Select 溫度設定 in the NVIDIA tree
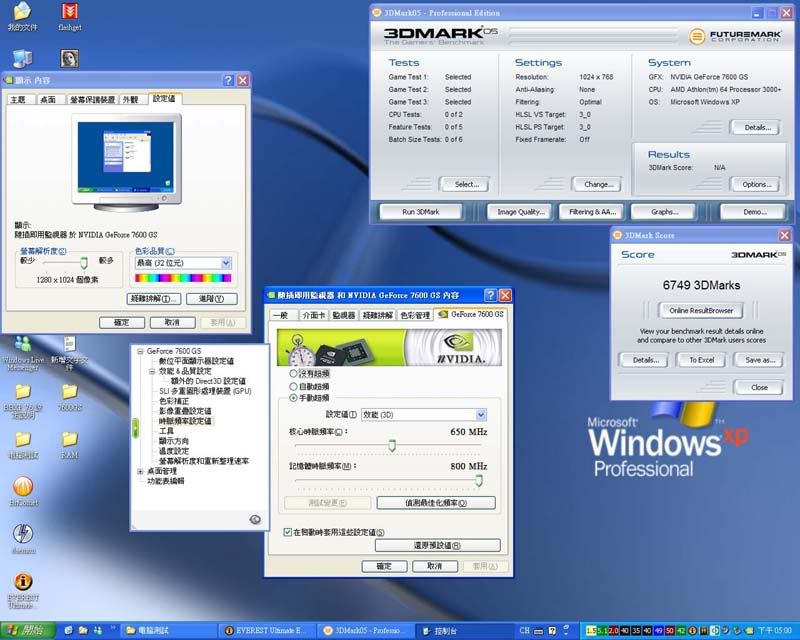Image resolution: width=800 pixels, height=640 pixels. click(173, 451)
